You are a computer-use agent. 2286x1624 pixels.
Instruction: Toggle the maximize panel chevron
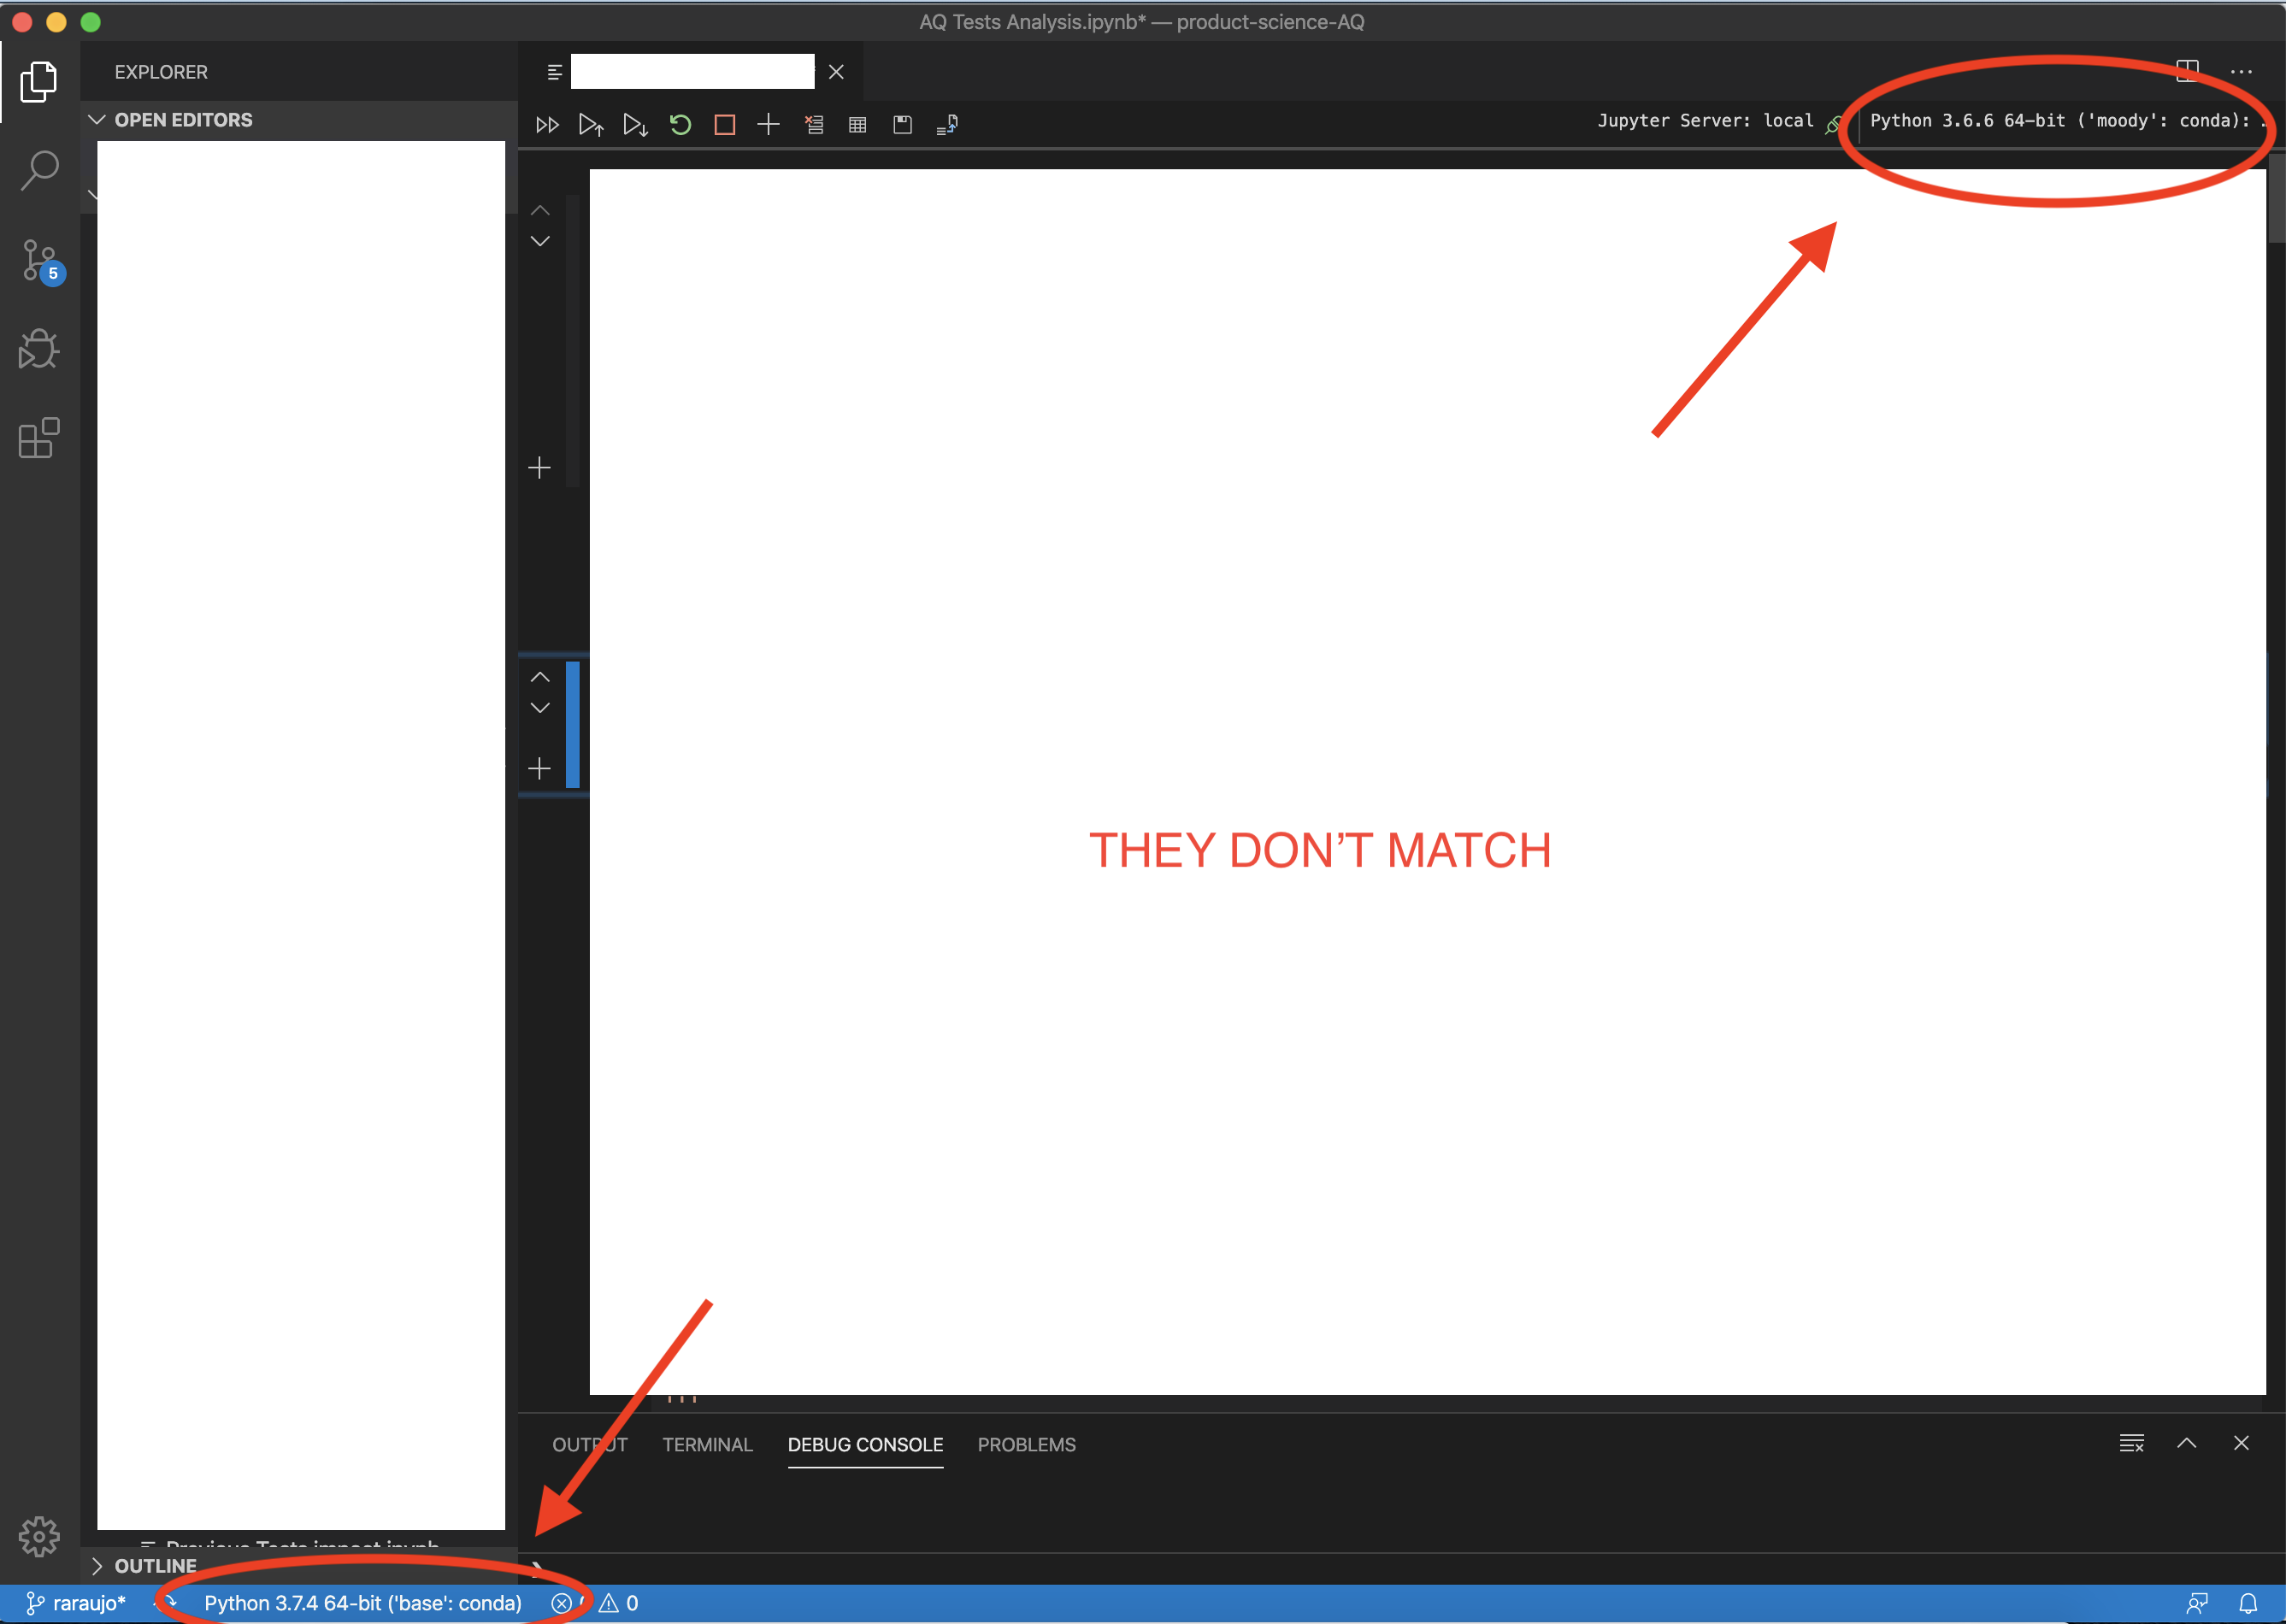[2186, 1443]
